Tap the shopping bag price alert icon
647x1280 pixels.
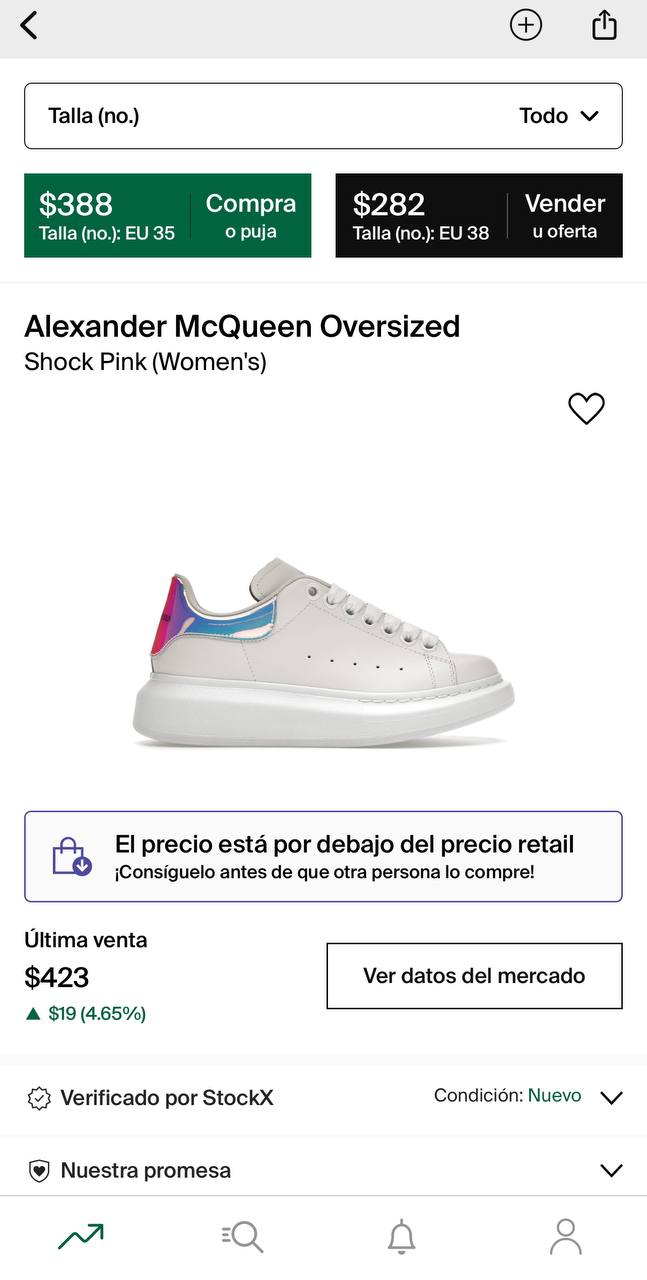click(x=72, y=857)
